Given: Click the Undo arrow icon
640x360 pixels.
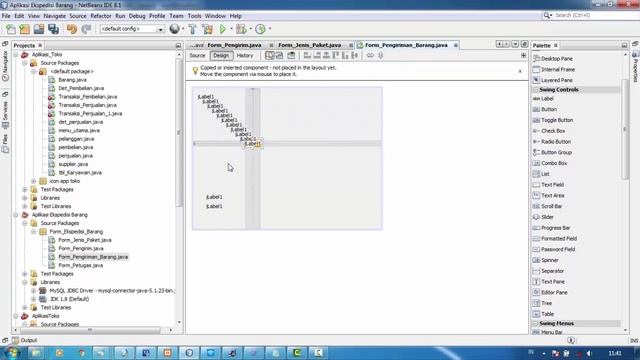Looking at the screenshot, I should tap(72, 29).
